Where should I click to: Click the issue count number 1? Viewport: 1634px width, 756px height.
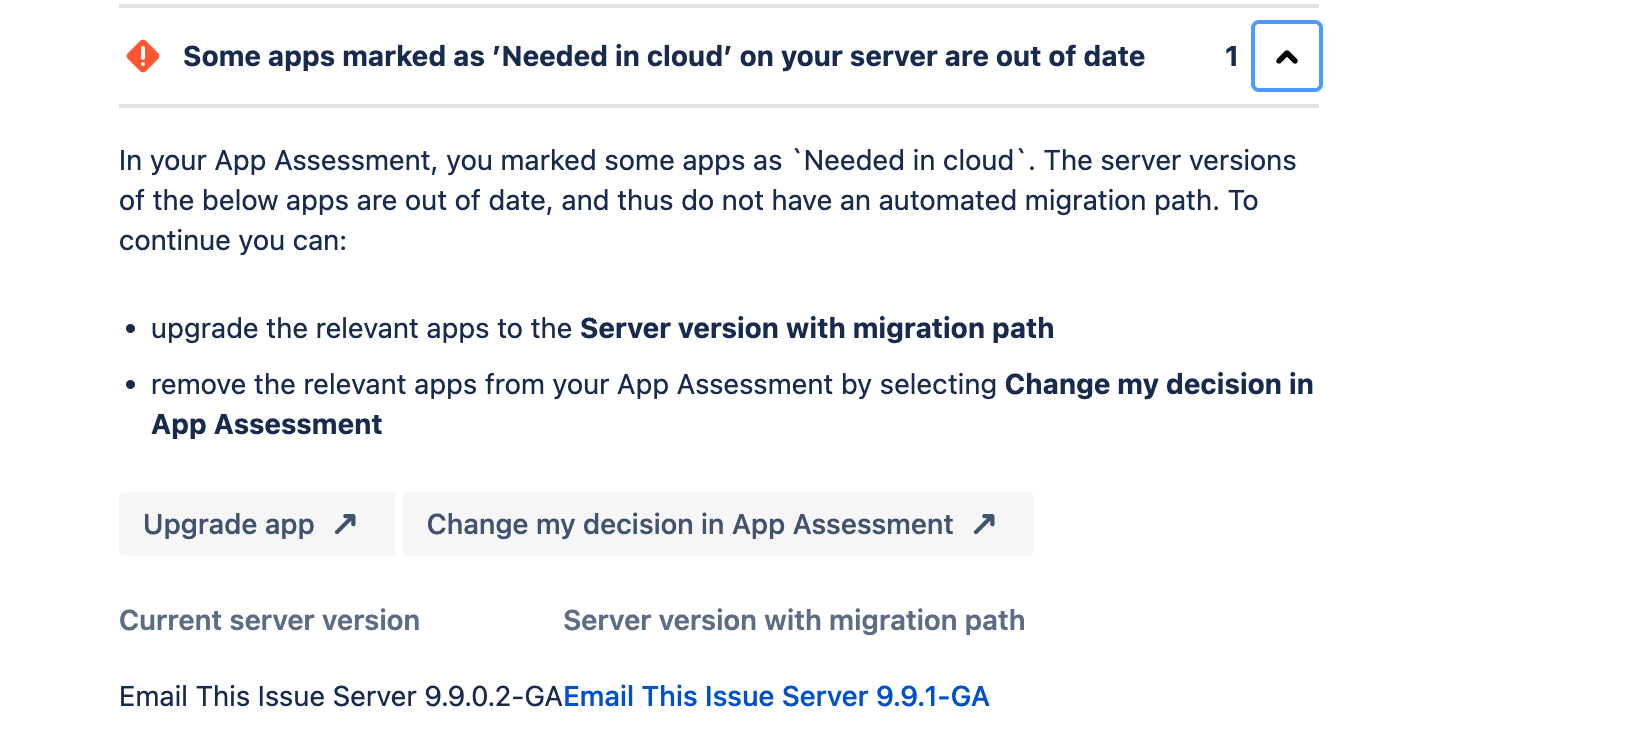click(1231, 57)
